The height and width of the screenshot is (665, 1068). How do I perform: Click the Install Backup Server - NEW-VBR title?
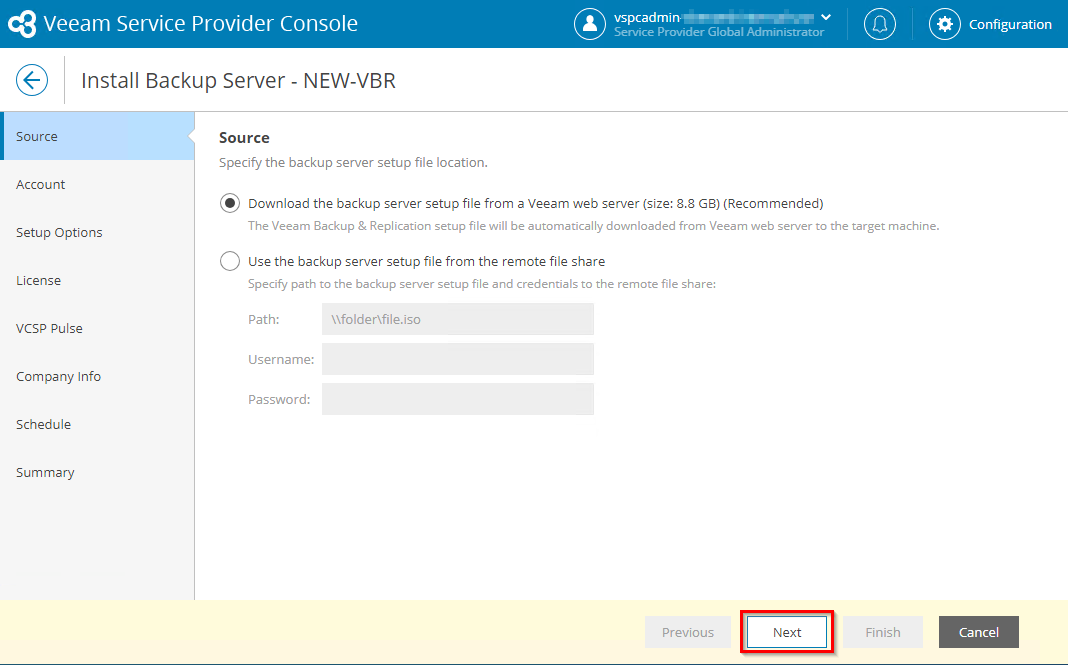click(x=238, y=80)
